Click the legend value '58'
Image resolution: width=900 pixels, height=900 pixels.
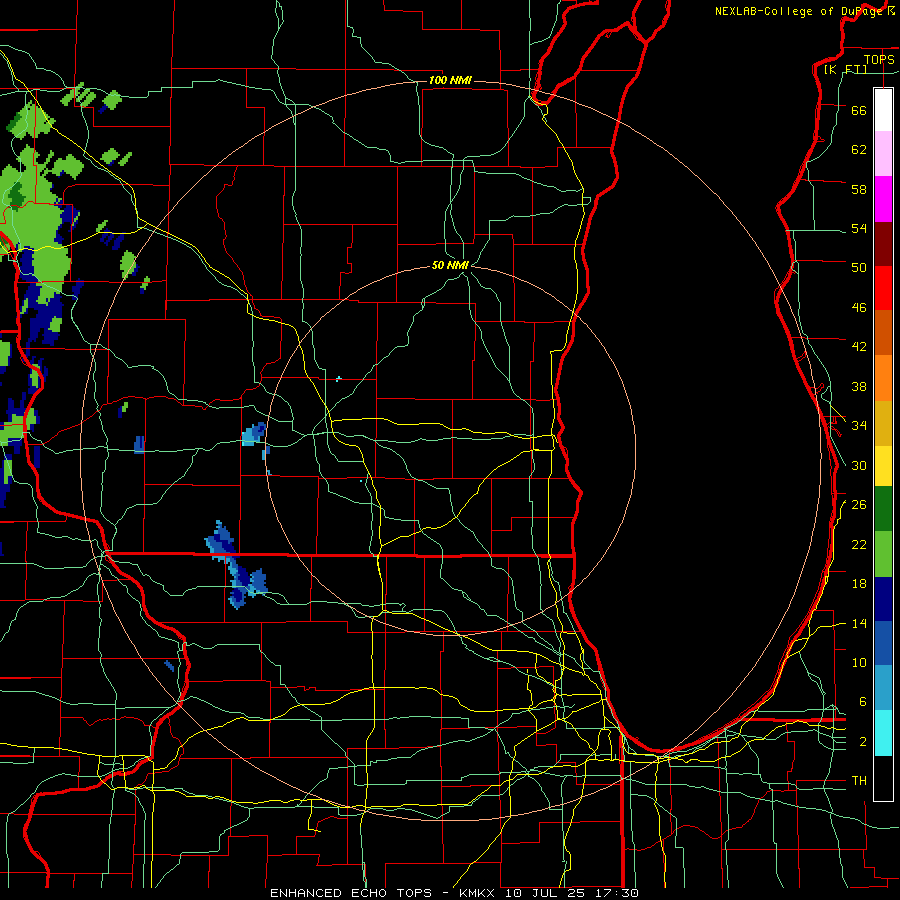pos(859,189)
